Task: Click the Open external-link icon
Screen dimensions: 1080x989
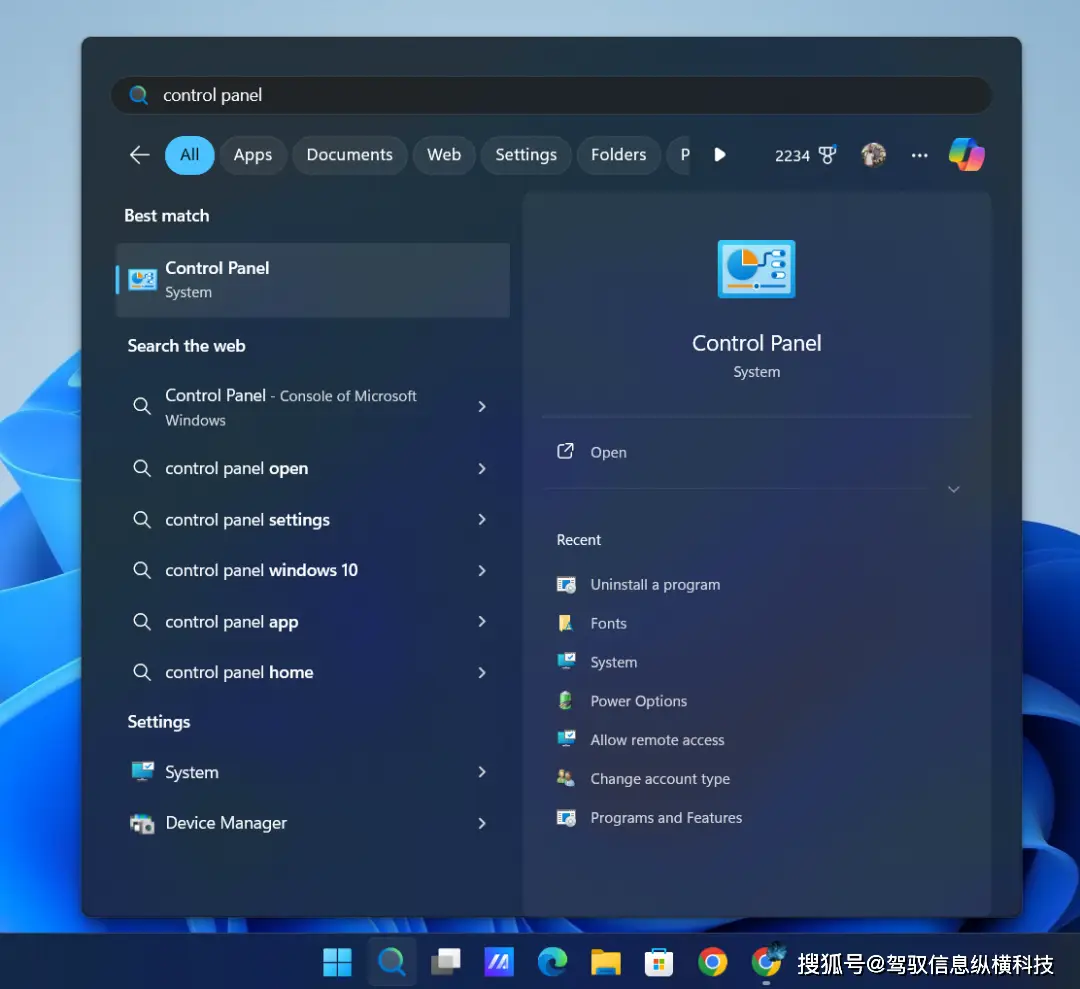Action: 565,452
